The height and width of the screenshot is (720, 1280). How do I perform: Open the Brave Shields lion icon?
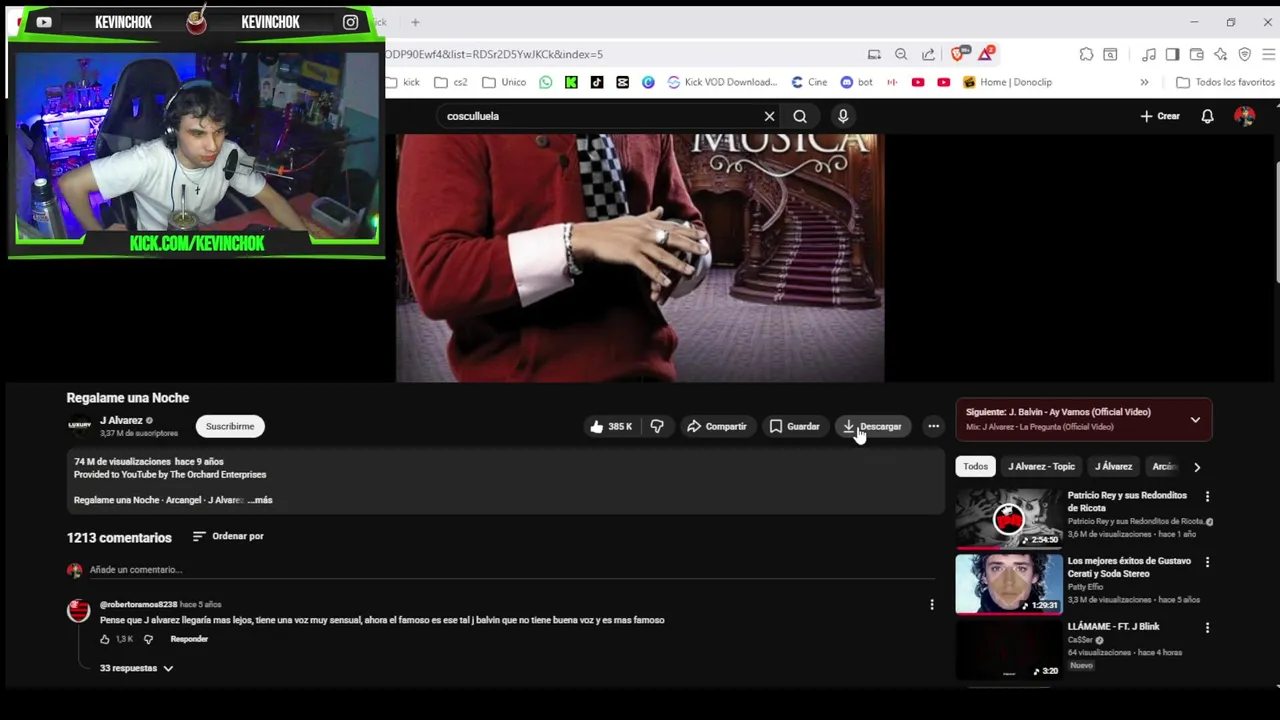[959, 54]
